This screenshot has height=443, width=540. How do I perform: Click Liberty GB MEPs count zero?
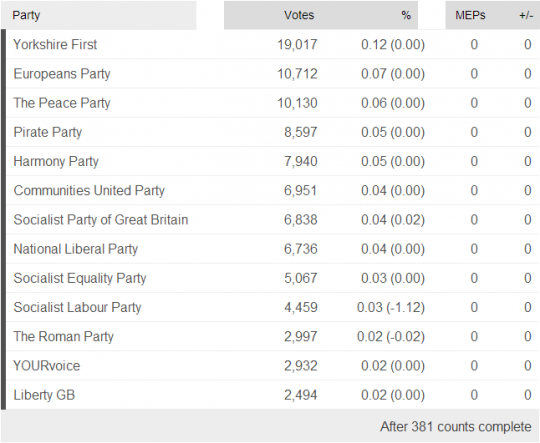point(474,395)
